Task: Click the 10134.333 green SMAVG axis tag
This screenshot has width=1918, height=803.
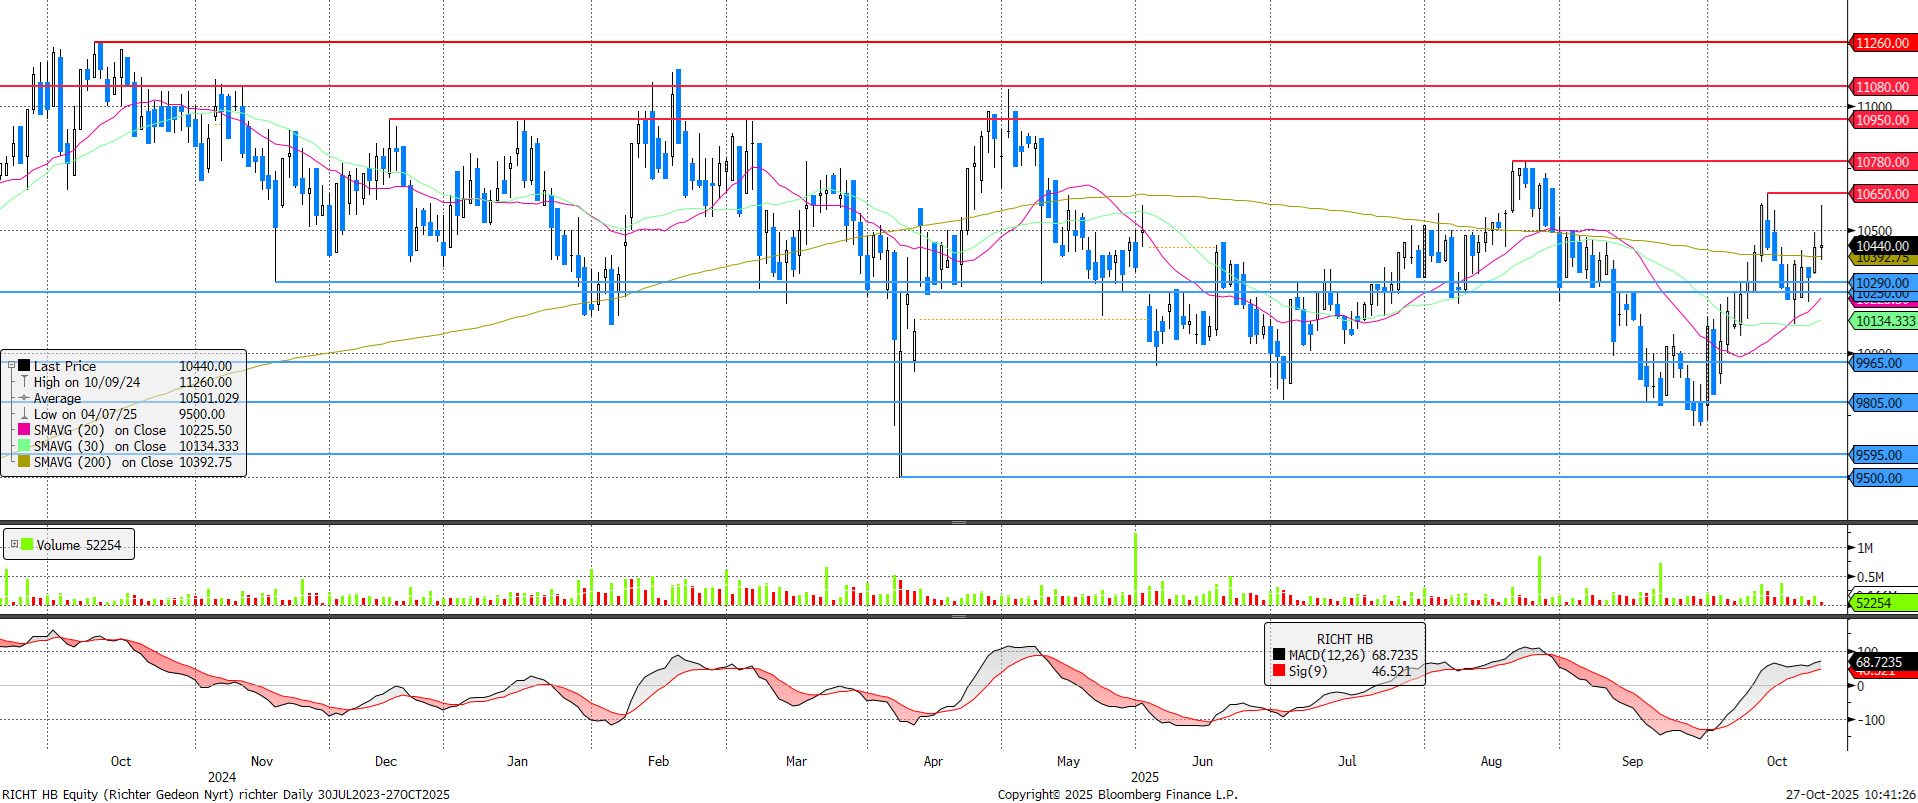Action: tap(1884, 321)
